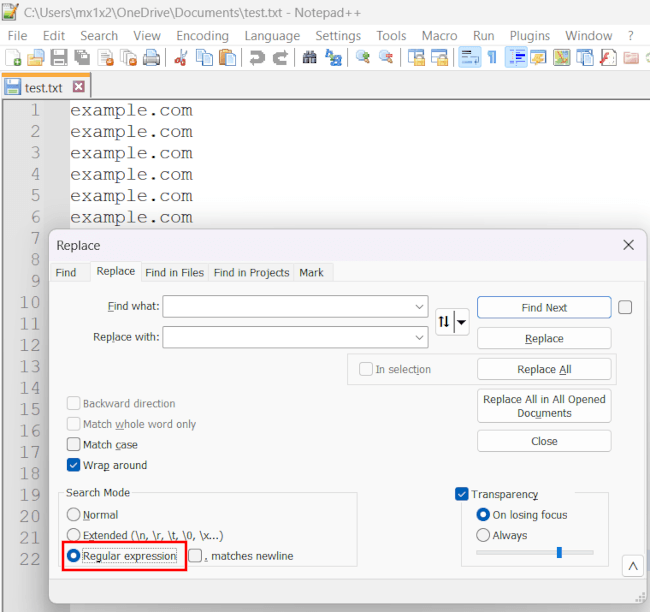Click the transparency slider handle

coord(559,552)
